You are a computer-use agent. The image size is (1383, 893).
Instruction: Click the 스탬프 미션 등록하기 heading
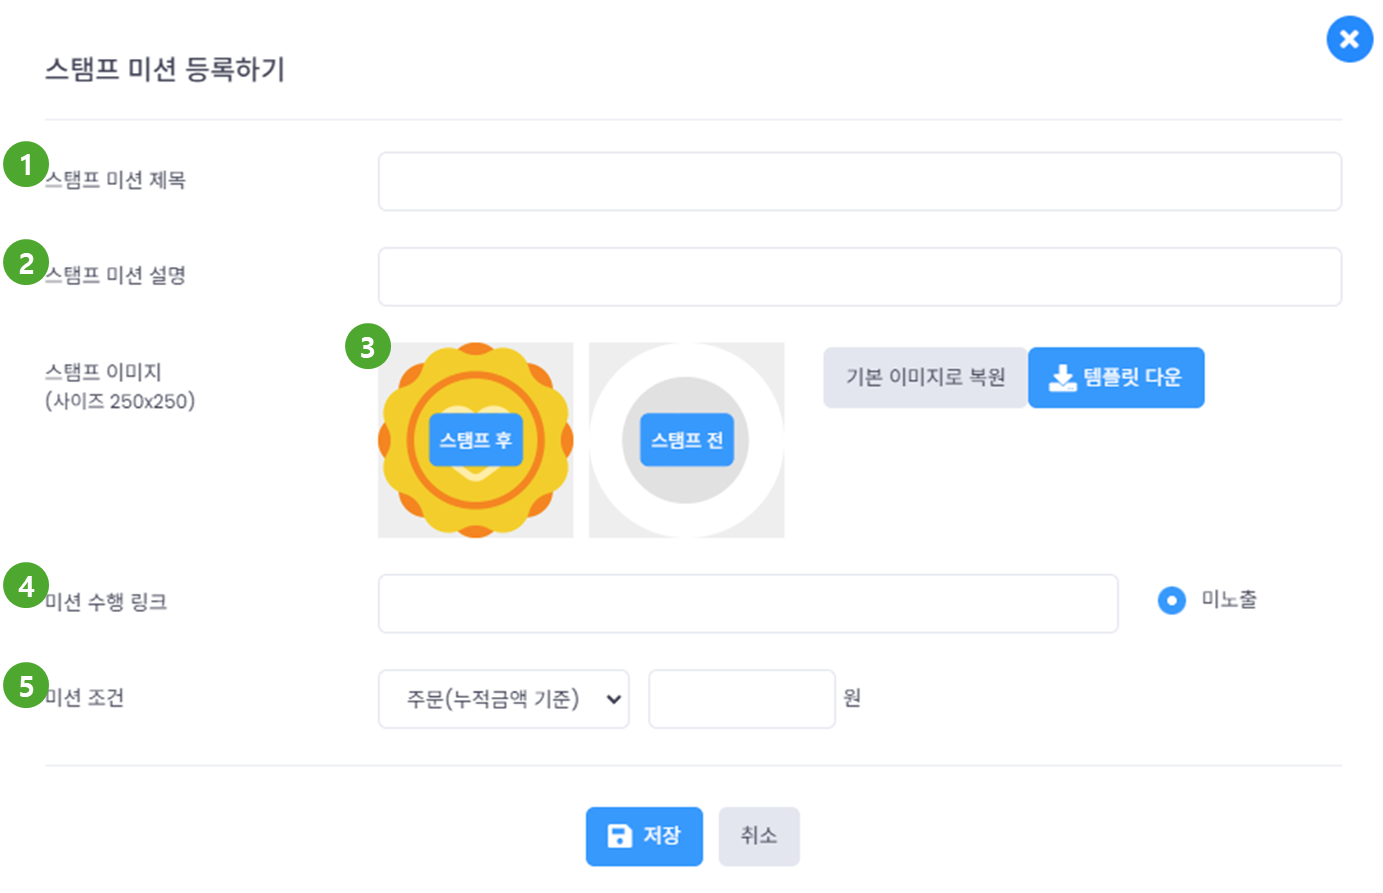point(165,69)
